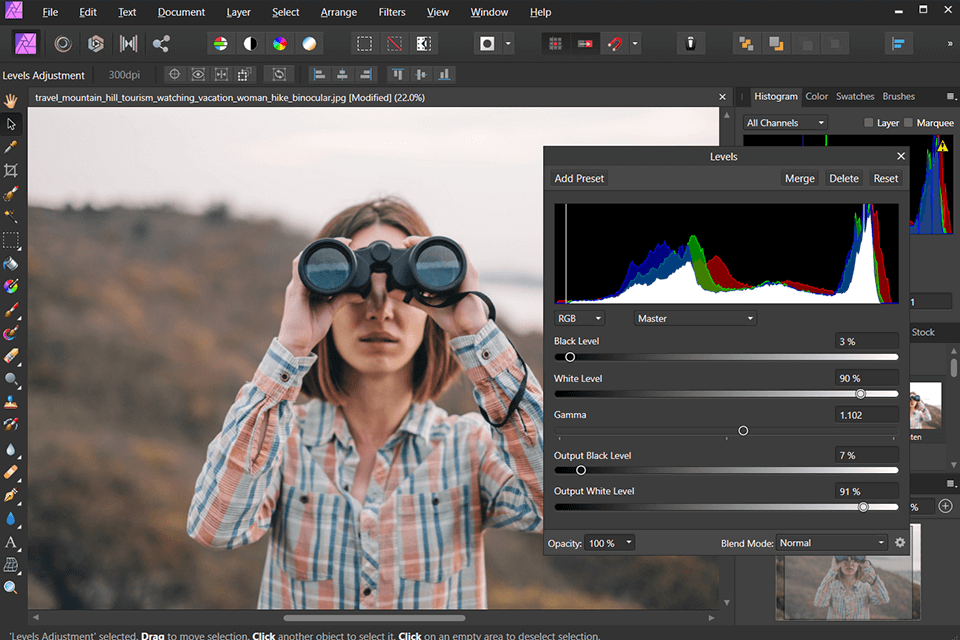Click the Gamma slider handle
960x640 pixels.
click(743, 431)
